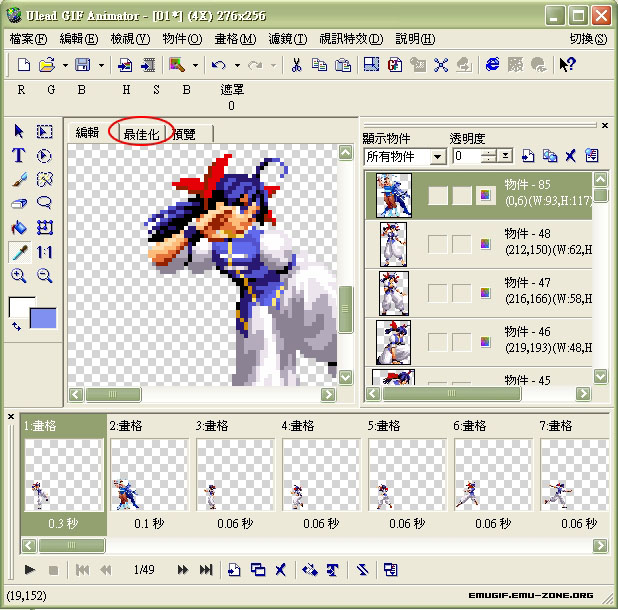Expand the Open file dropdown arrow
The width and height of the screenshot is (618, 610).
(65, 65)
